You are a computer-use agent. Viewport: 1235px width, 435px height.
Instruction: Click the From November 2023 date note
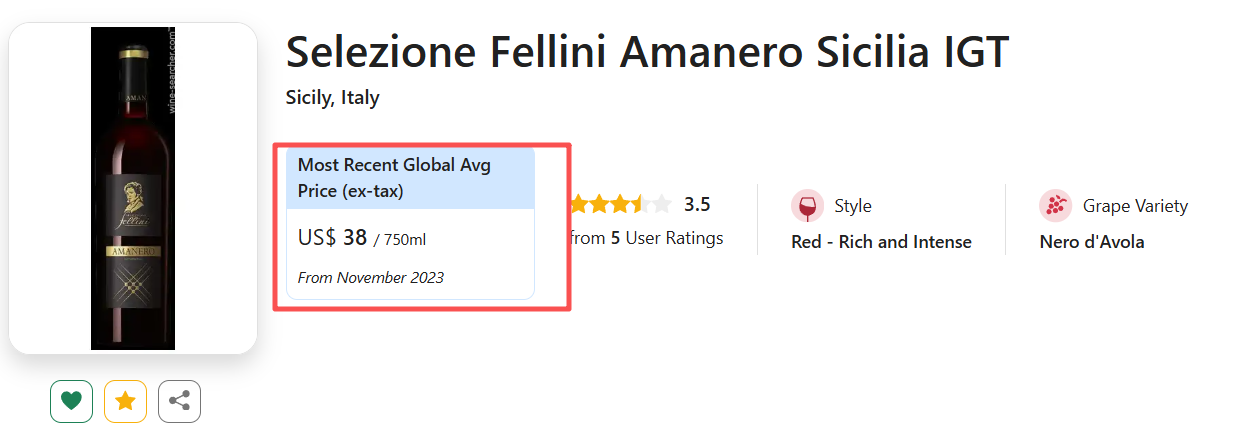point(370,277)
